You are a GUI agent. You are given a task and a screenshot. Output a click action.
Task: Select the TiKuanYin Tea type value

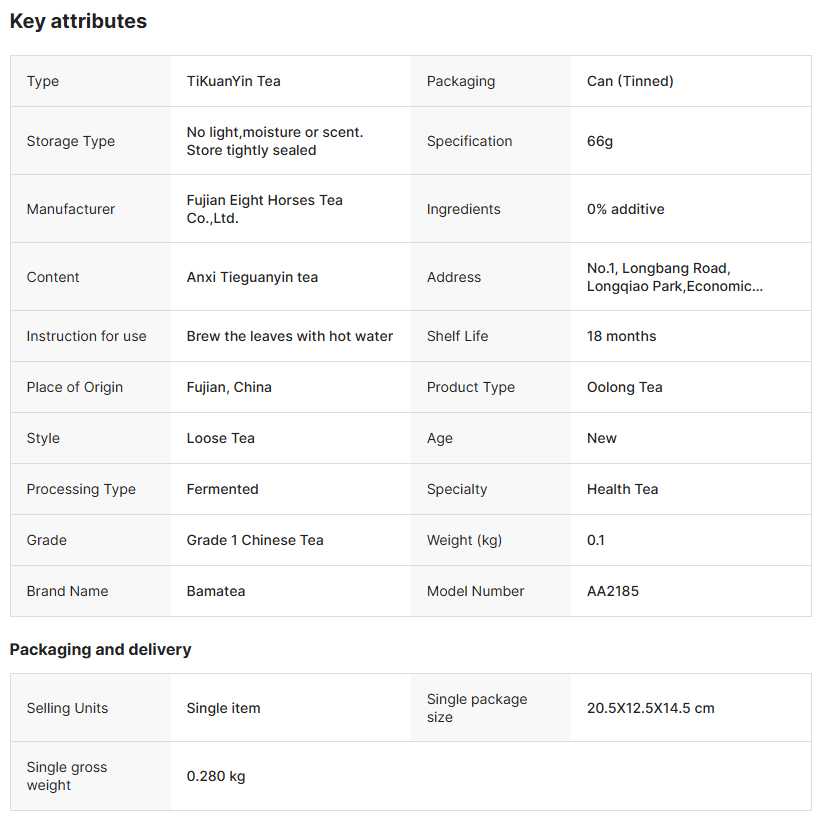click(233, 81)
